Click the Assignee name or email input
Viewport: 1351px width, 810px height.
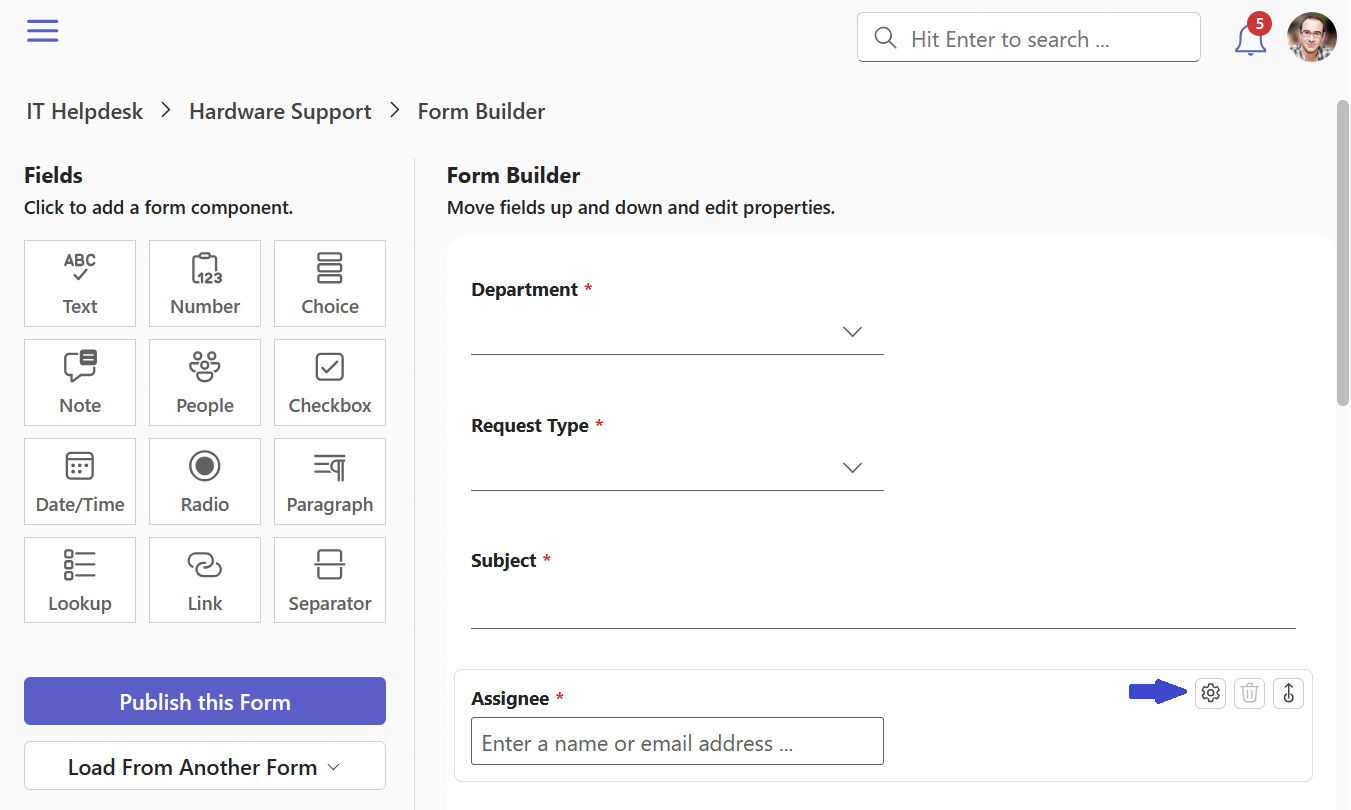pos(677,741)
